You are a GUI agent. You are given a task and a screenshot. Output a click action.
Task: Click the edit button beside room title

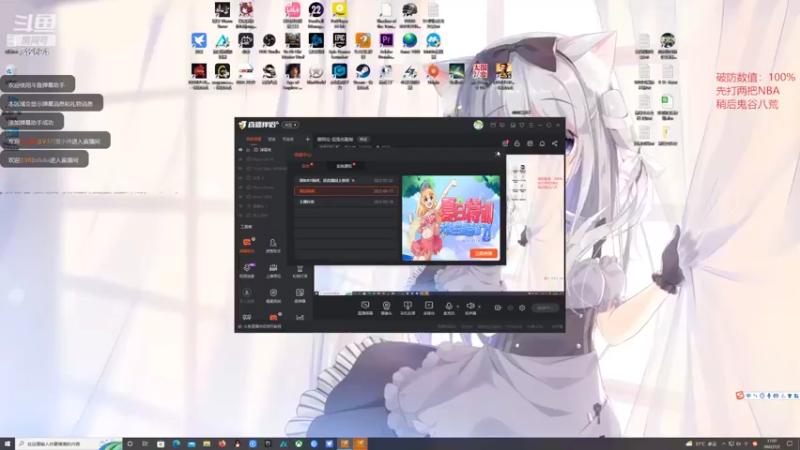point(363,139)
